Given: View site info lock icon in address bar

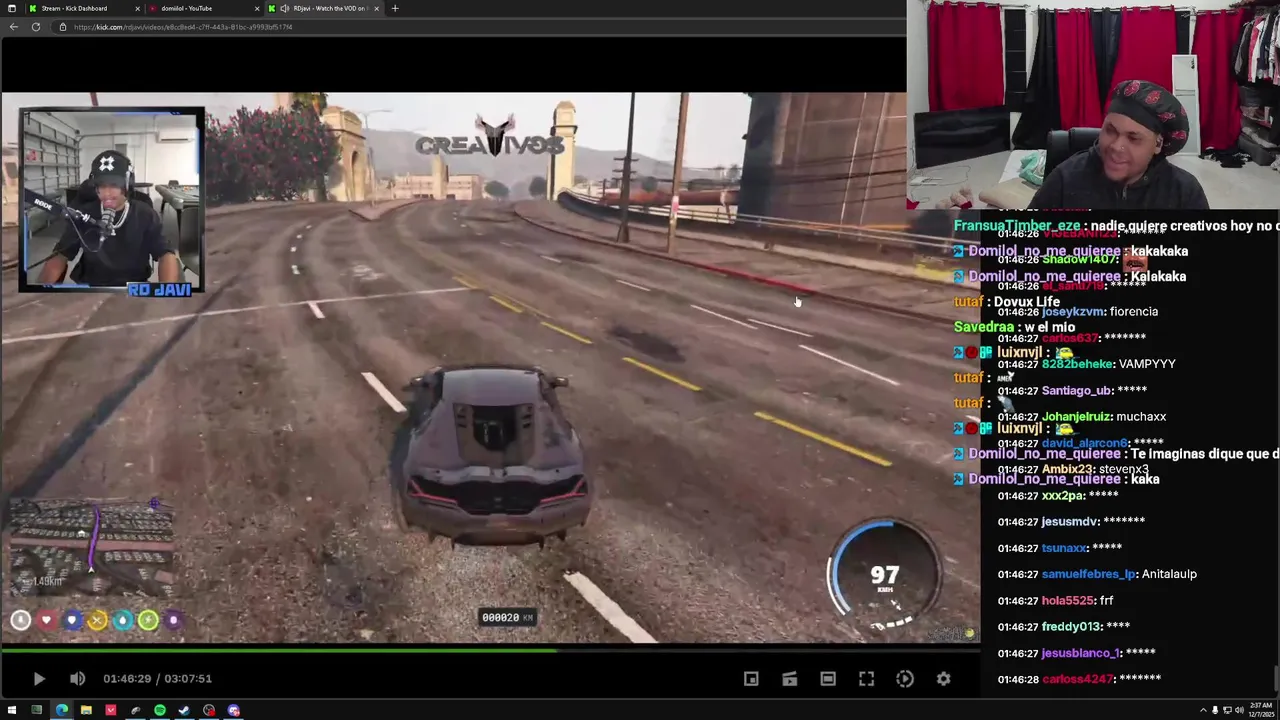Looking at the screenshot, I should [62, 27].
